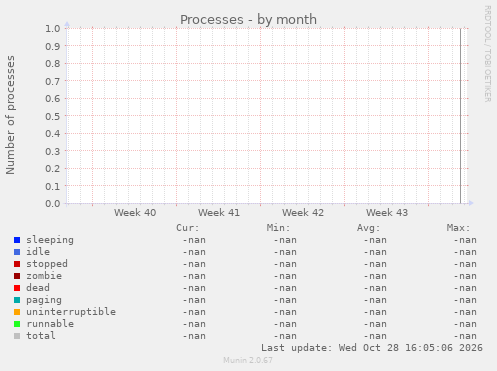Image resolution: width=497 pixels, height=371 pixels.
Task: Select the 'sleeping' legend label
Action: 50,240
